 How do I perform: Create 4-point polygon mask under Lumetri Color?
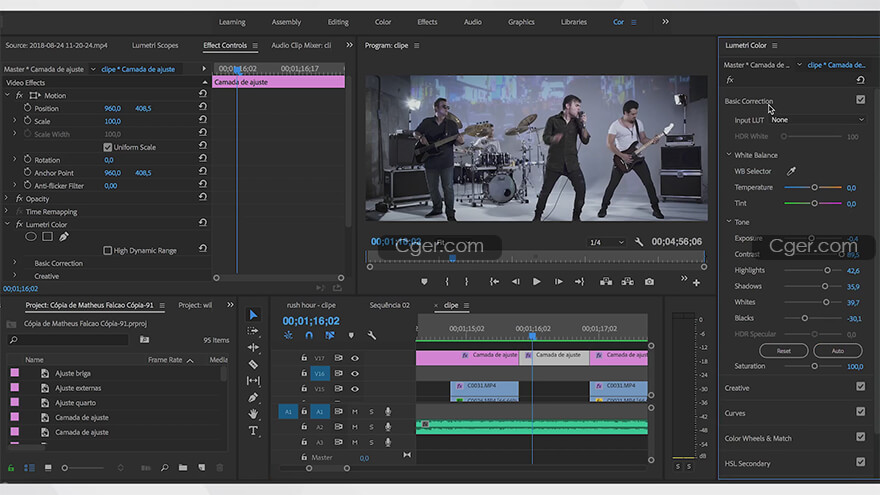click(48, 237)
